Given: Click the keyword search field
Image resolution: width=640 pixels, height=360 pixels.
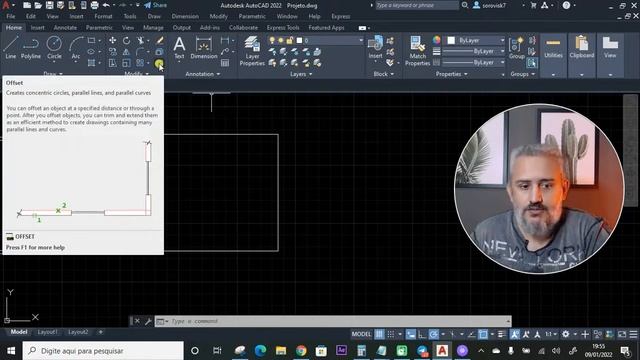Looking at the screenshot, I should click(416, 5).
